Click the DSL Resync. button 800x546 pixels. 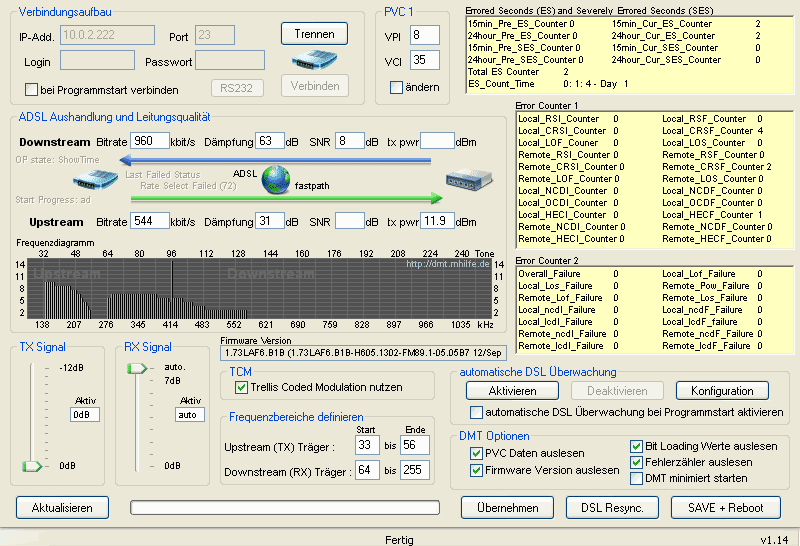(x=612, y=508)
